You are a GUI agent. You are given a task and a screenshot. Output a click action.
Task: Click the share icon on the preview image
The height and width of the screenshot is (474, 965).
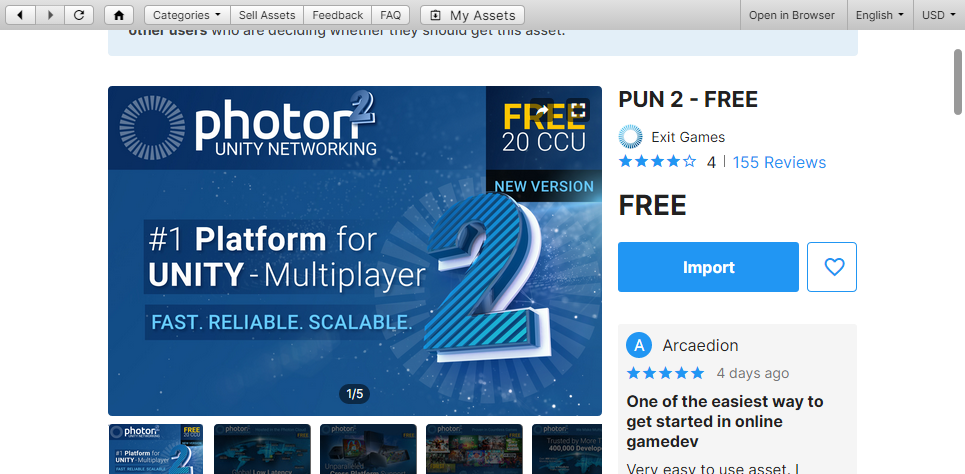tap(542, 110)
